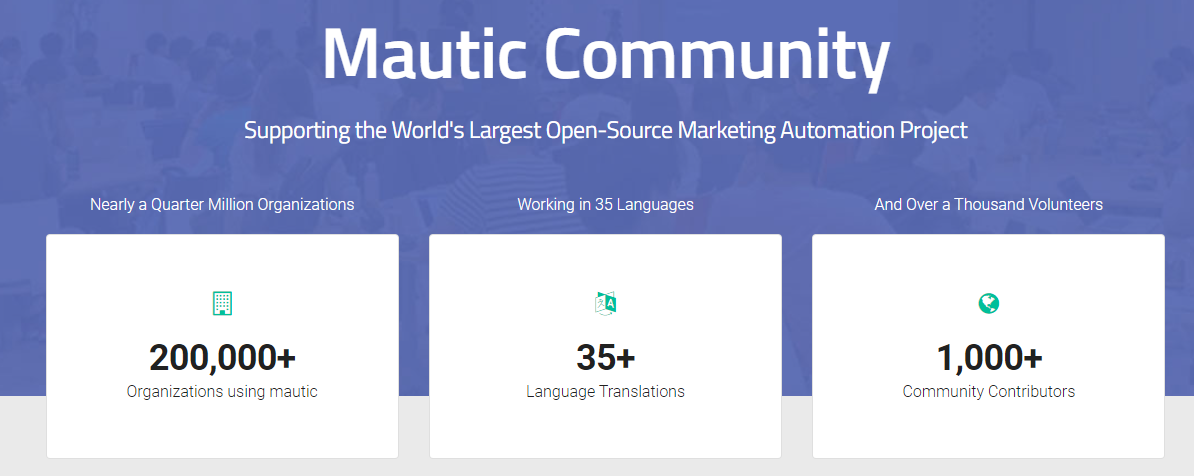The width and height of the screenshot is (1194, 476).
Task: Click the language translation icon above 35+
Action: 605,303
